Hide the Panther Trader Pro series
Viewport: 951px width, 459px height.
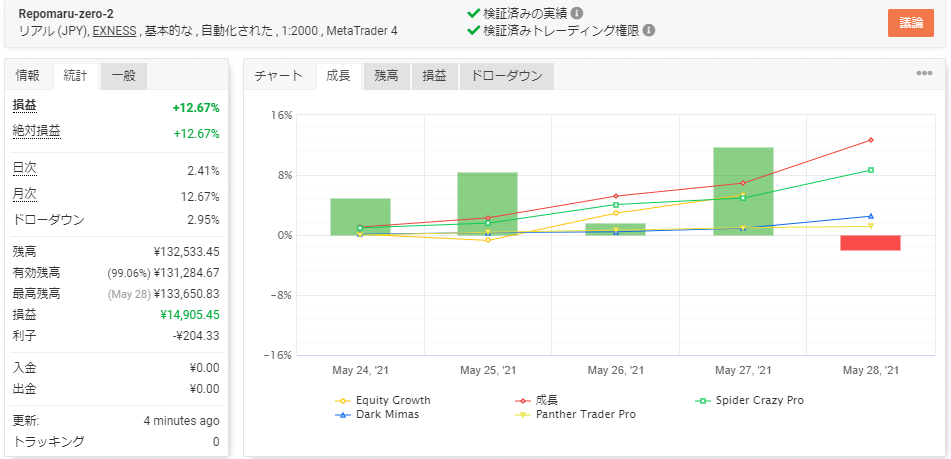tap(585, 414)
